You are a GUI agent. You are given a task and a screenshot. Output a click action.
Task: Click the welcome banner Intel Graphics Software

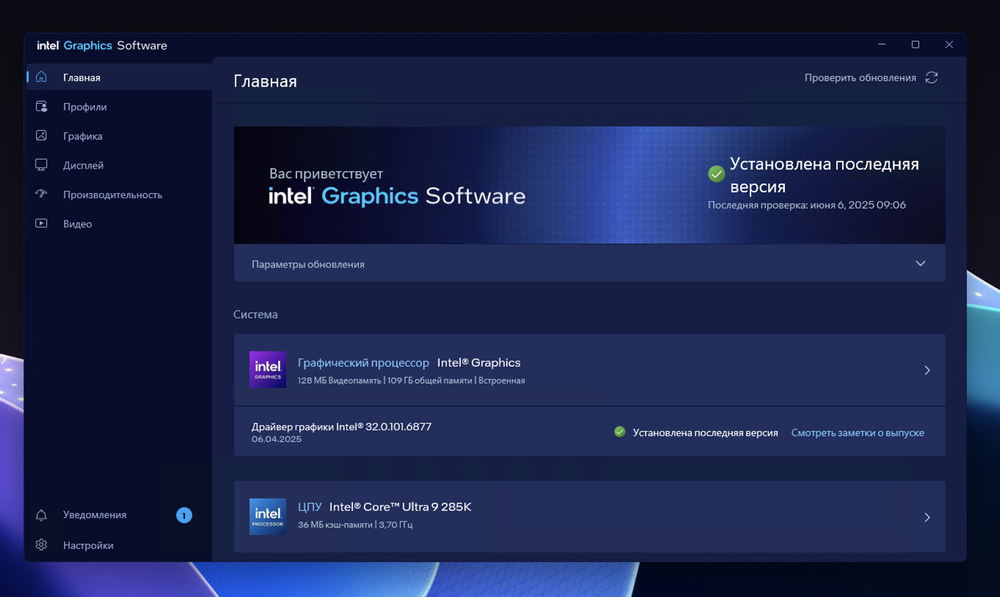[397, 196]
